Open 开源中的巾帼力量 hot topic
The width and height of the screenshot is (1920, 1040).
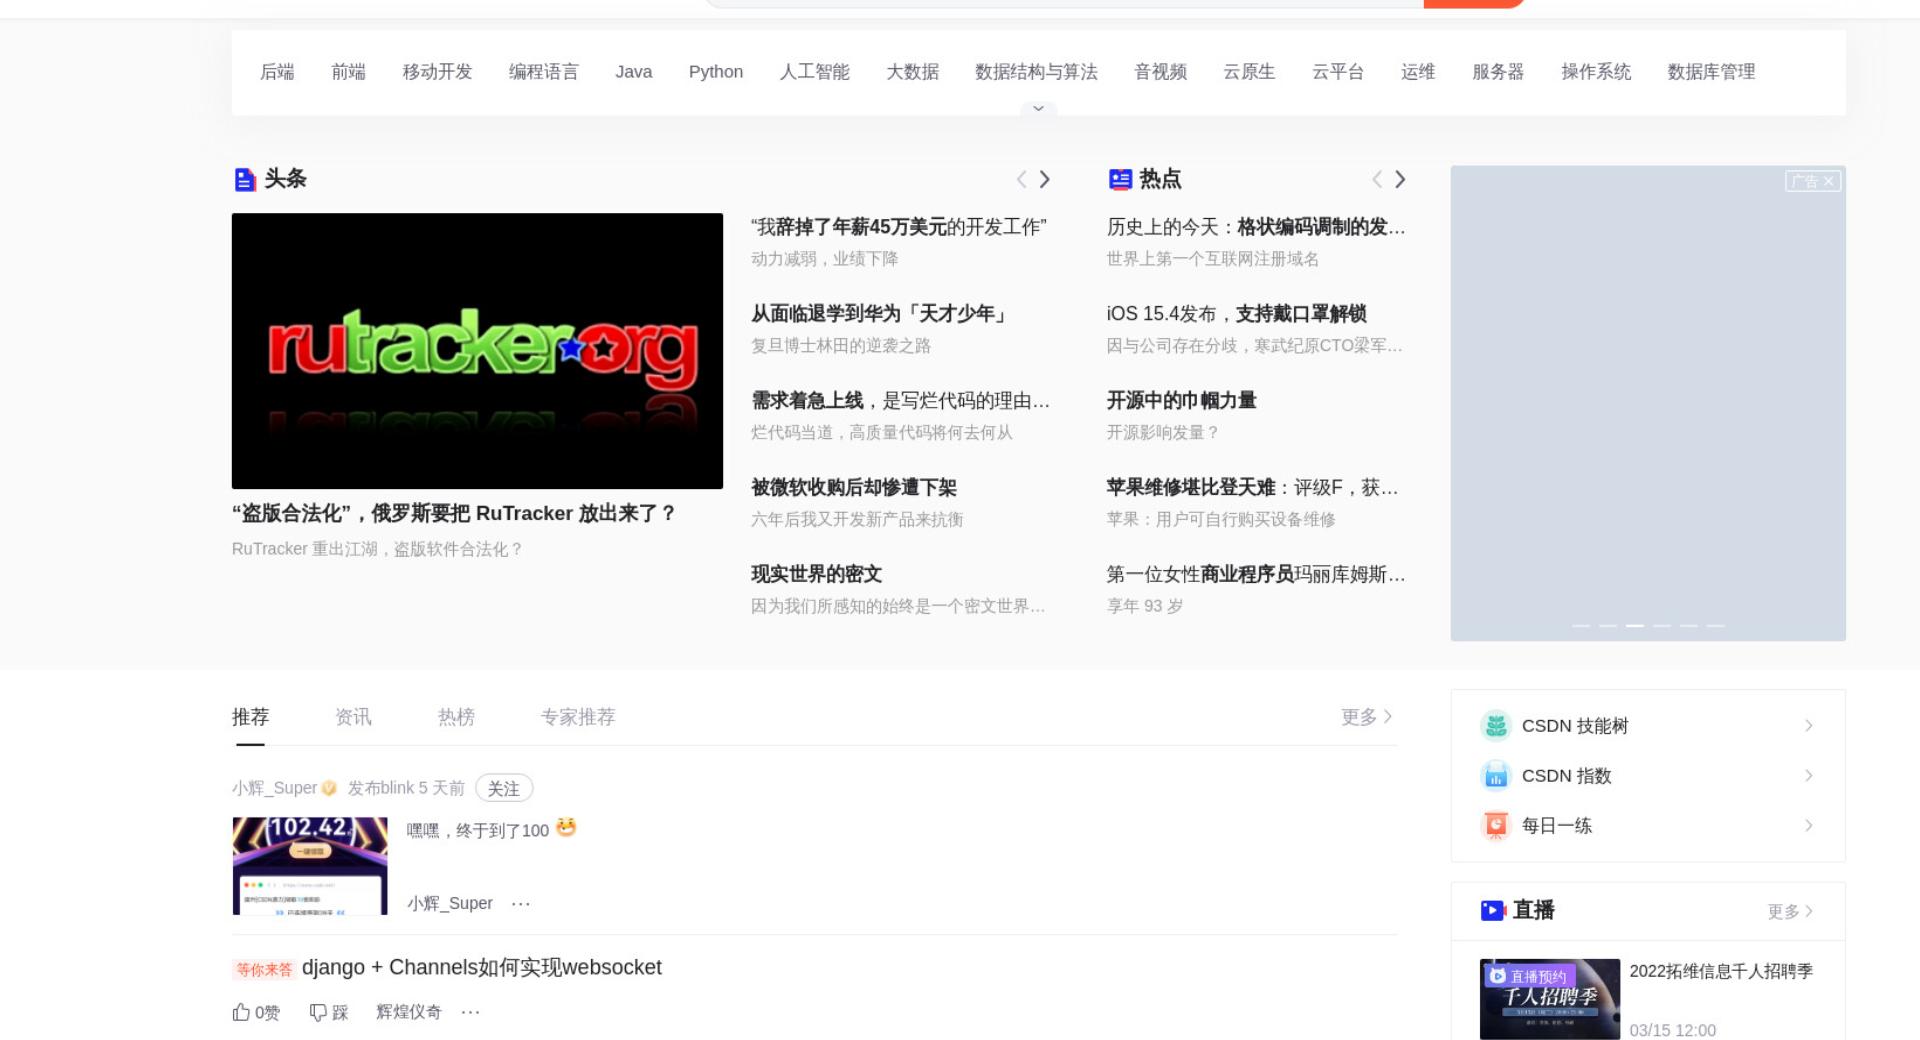pos(1181,401)
